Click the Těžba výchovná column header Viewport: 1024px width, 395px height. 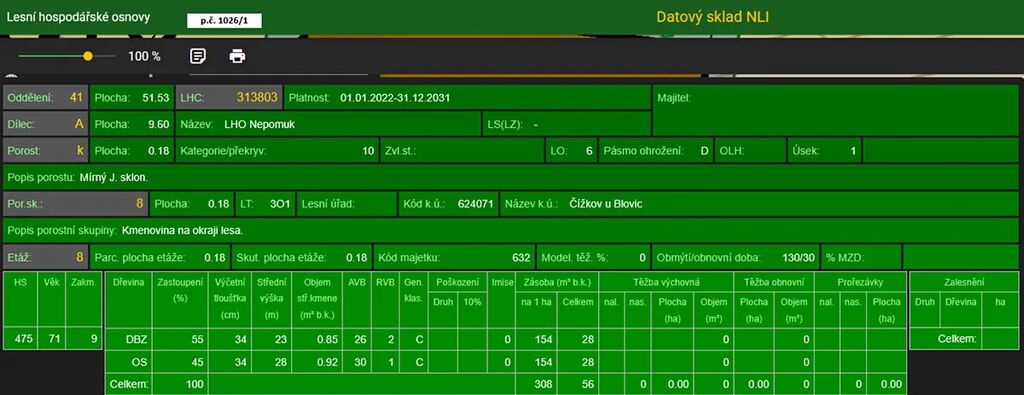tap(666, 283)
